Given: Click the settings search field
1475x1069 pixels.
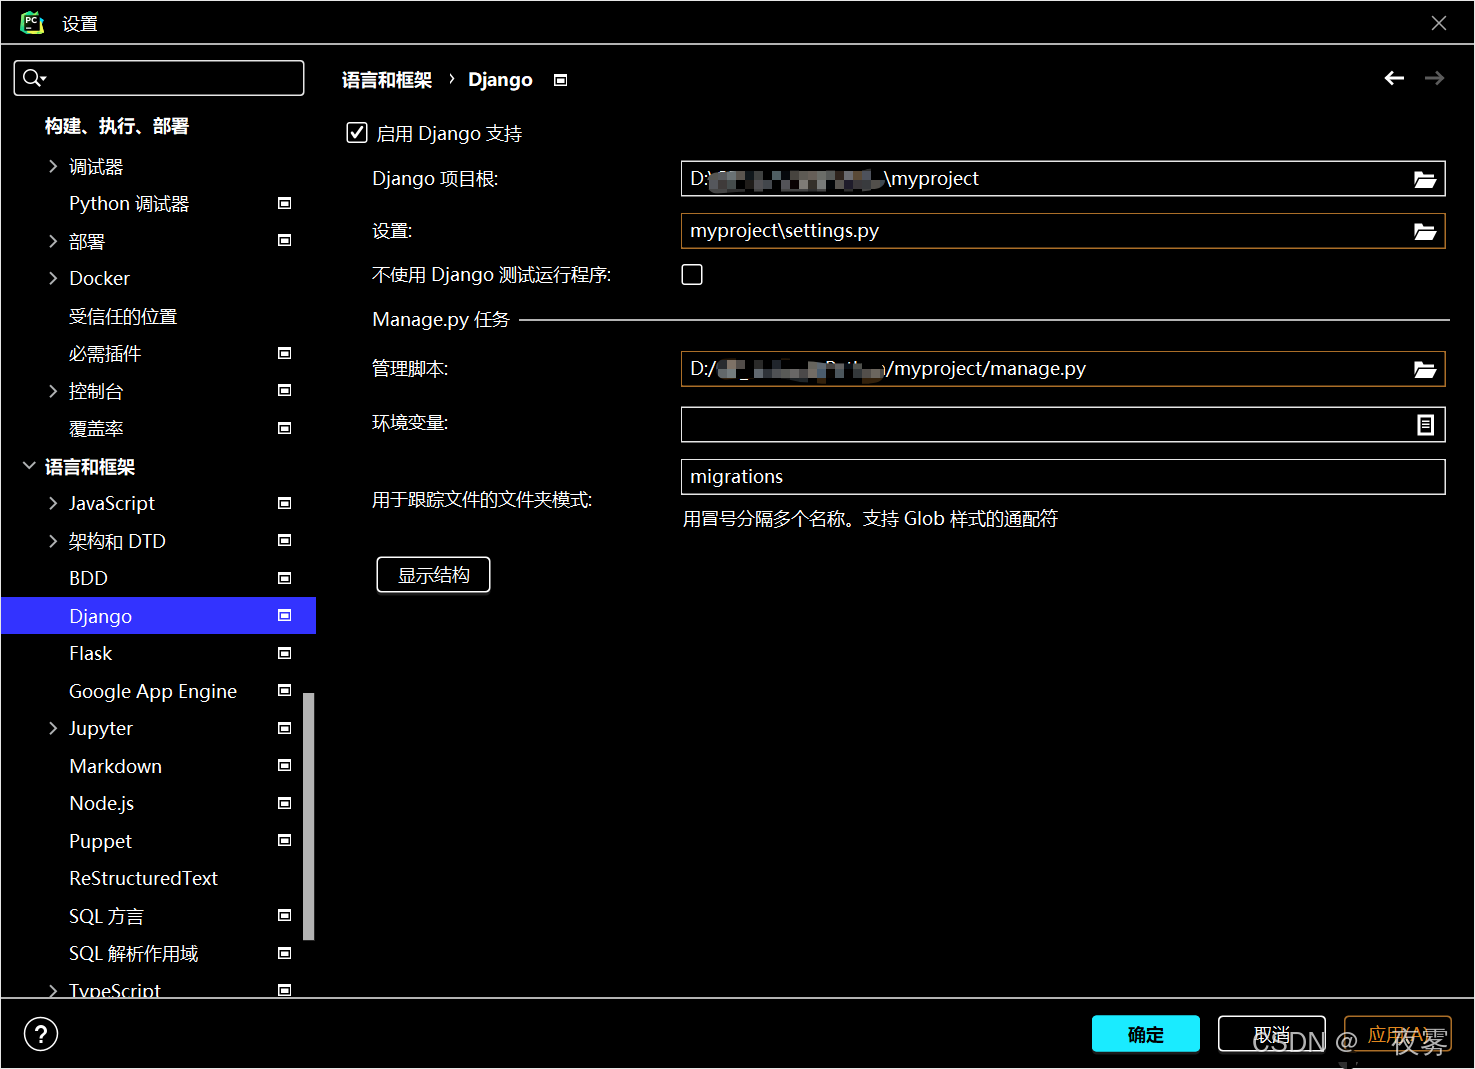Looking at the screenshot, I should 159,78.
